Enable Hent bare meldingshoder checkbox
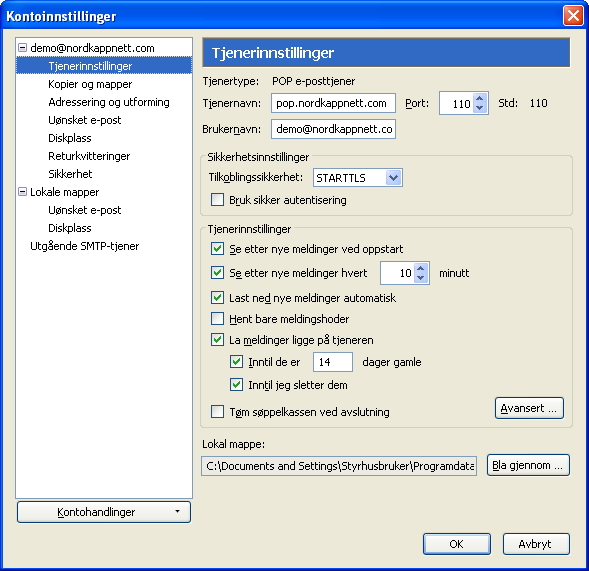Screen dimensions: 589x571 pyautogui.click(x=217, y=319)
